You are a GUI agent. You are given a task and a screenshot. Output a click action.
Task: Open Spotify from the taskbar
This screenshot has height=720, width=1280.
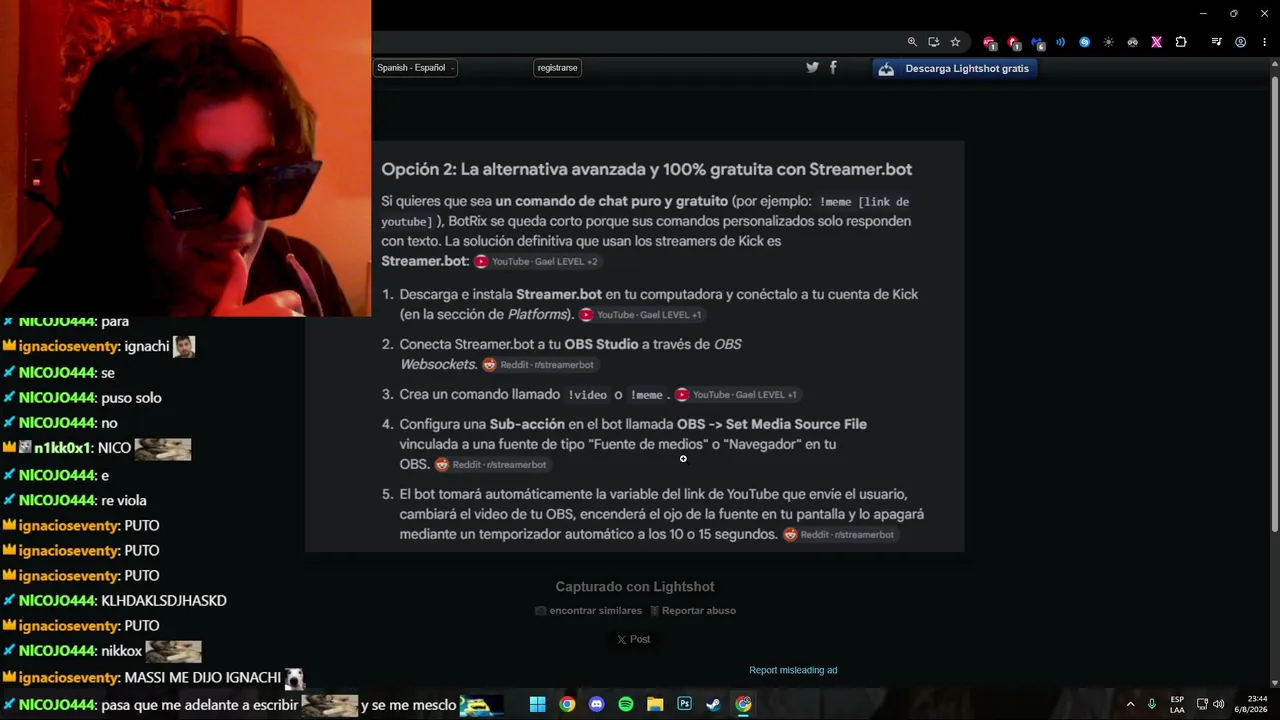[626, 704]
